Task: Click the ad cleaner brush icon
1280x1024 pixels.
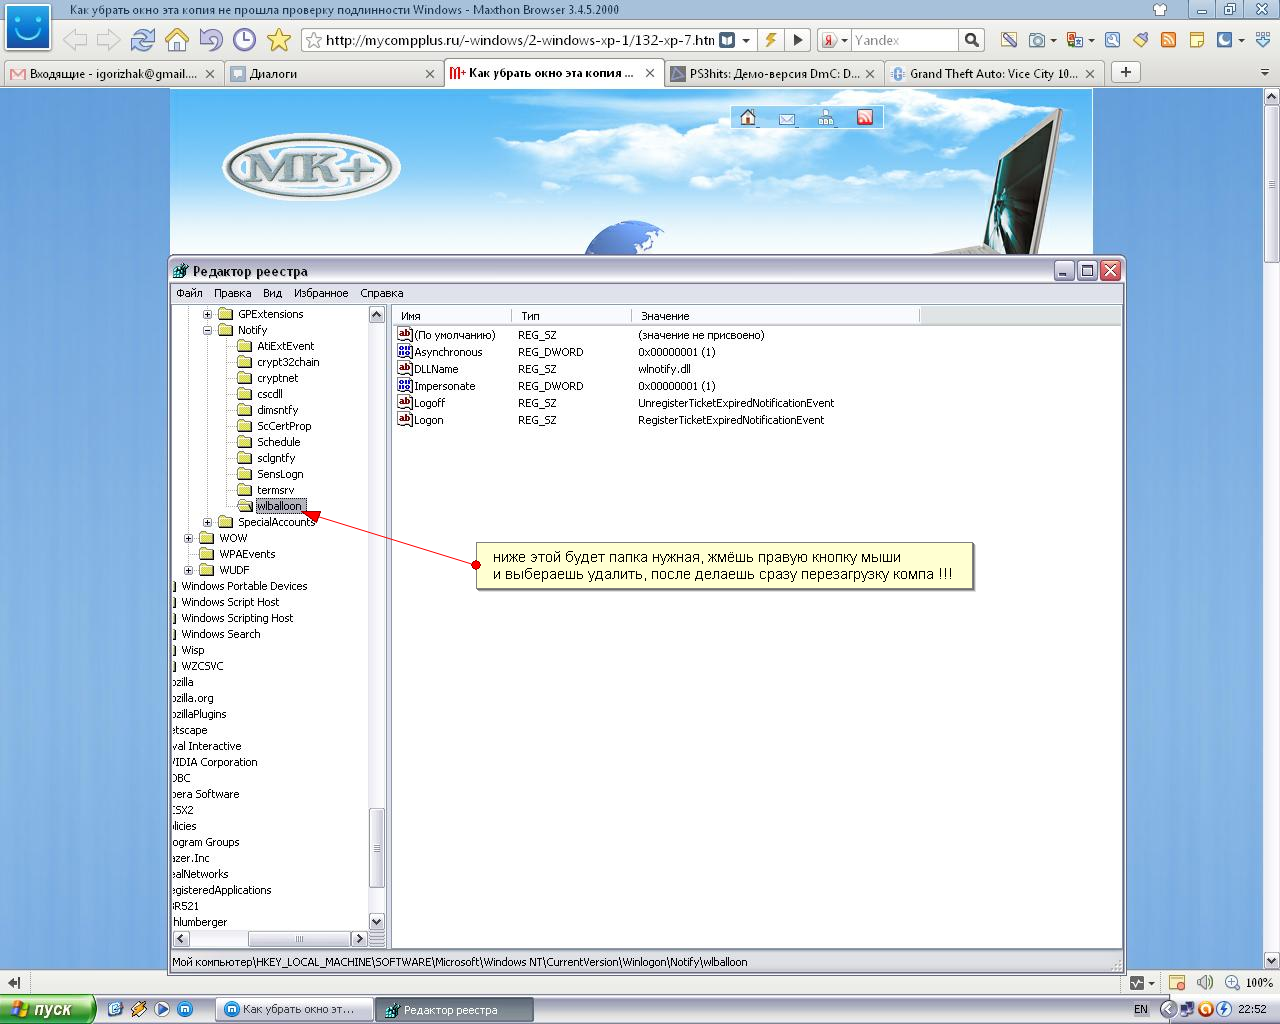Action: (x=1141, y=40)
